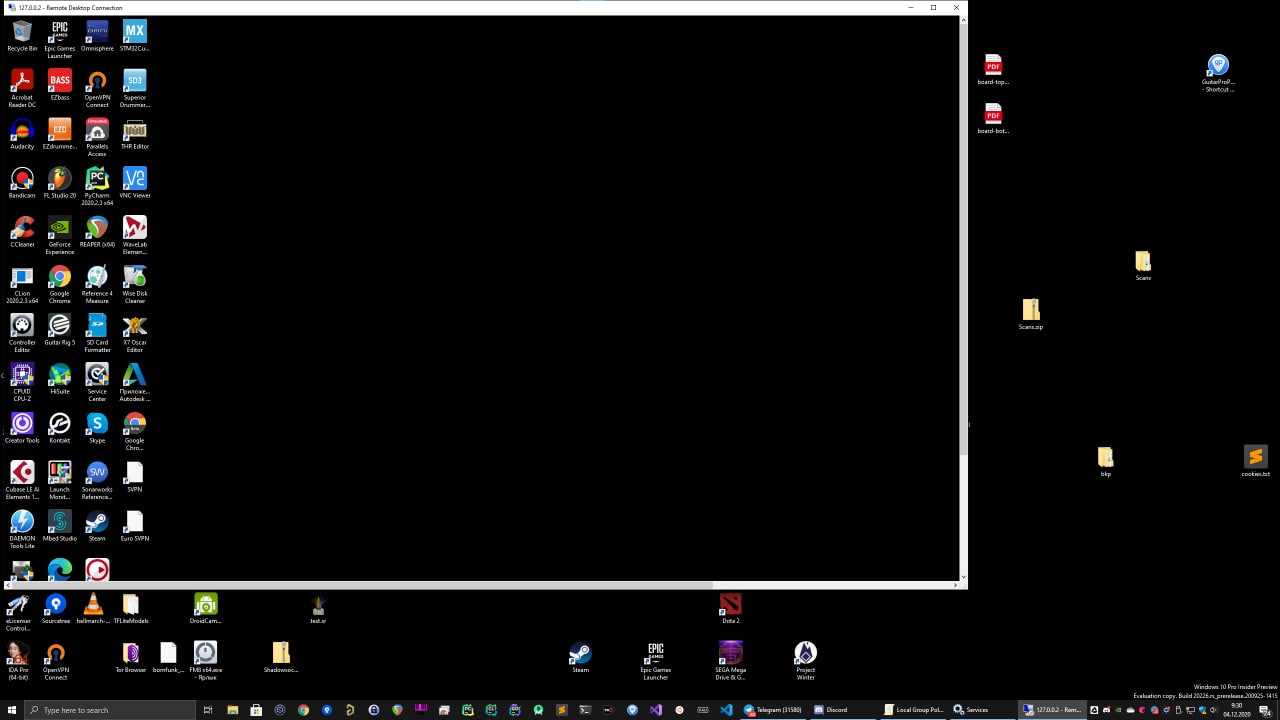The width and height of the screenshot is (1280, 720).
Task: Open WaveLab Elements shortcut
Action: (134, 234)
